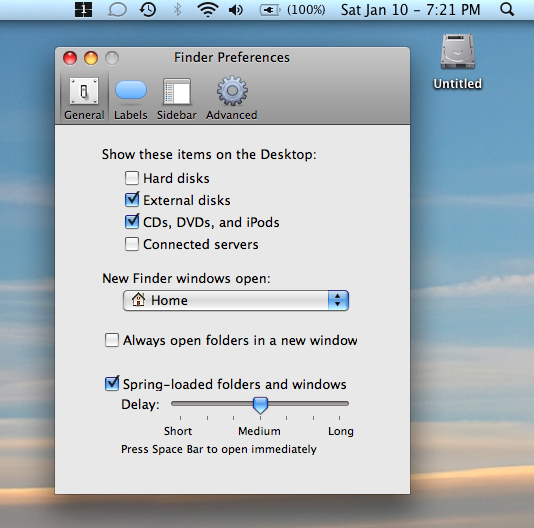Click 'New Finder windows open:' label
Viewport: 534px width, 528px height.
pos(186,279)
